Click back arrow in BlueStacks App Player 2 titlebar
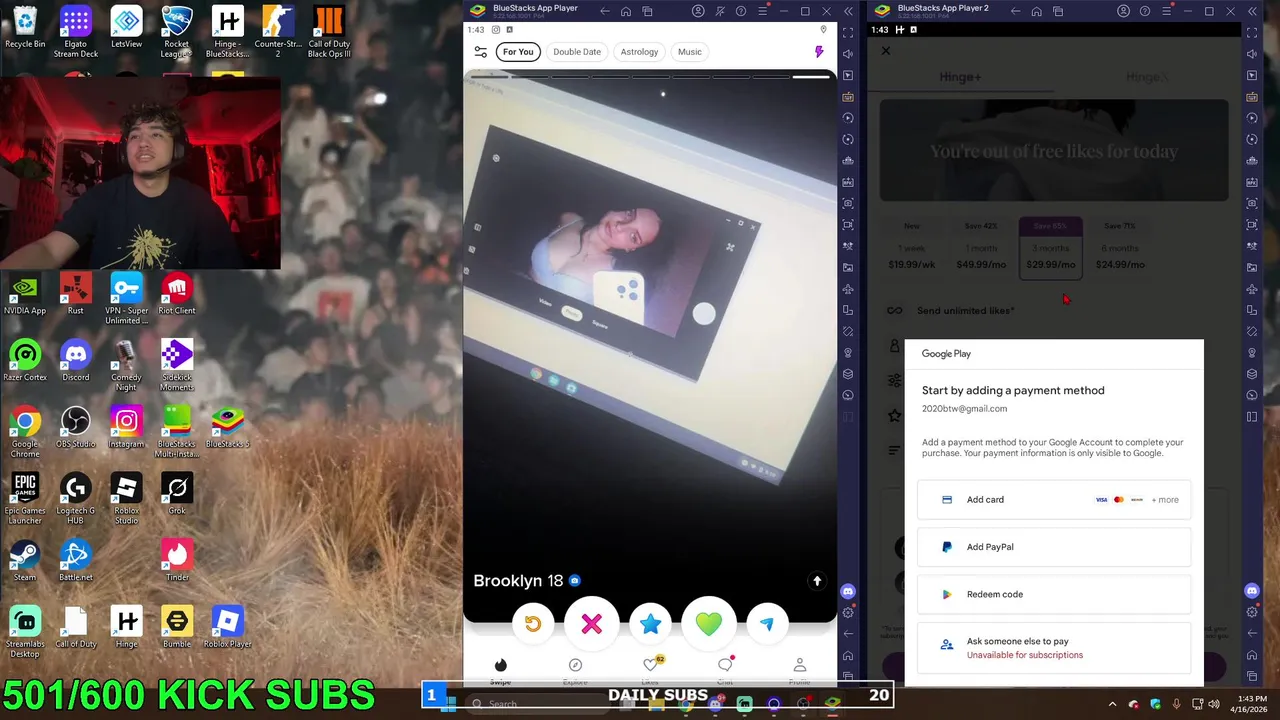Viewport: 1280px width, 720px height. [x=1016, y=11]
